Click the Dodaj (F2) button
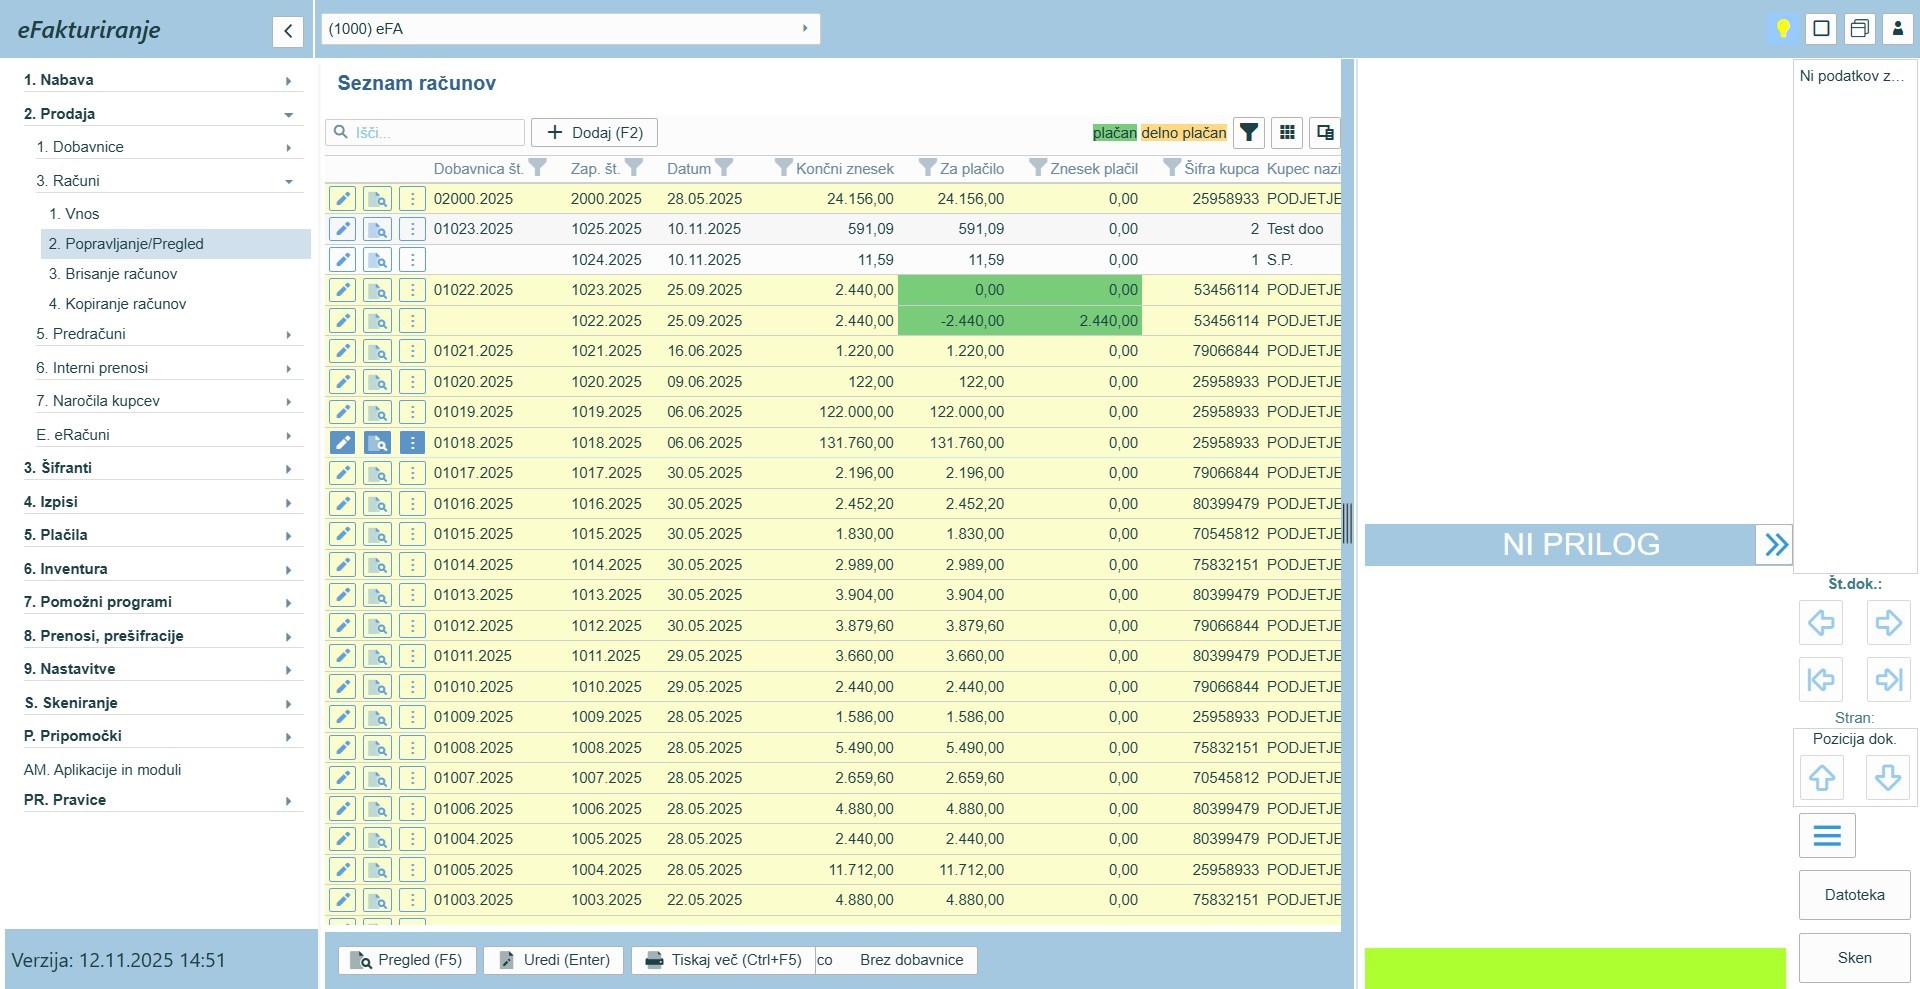 [594, 132]
